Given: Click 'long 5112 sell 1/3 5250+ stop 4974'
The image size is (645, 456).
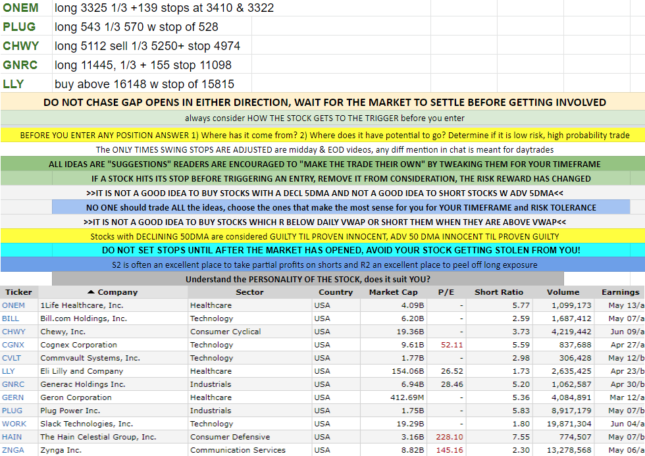Looking at the screenshot, I should click(x=147, y=46).
